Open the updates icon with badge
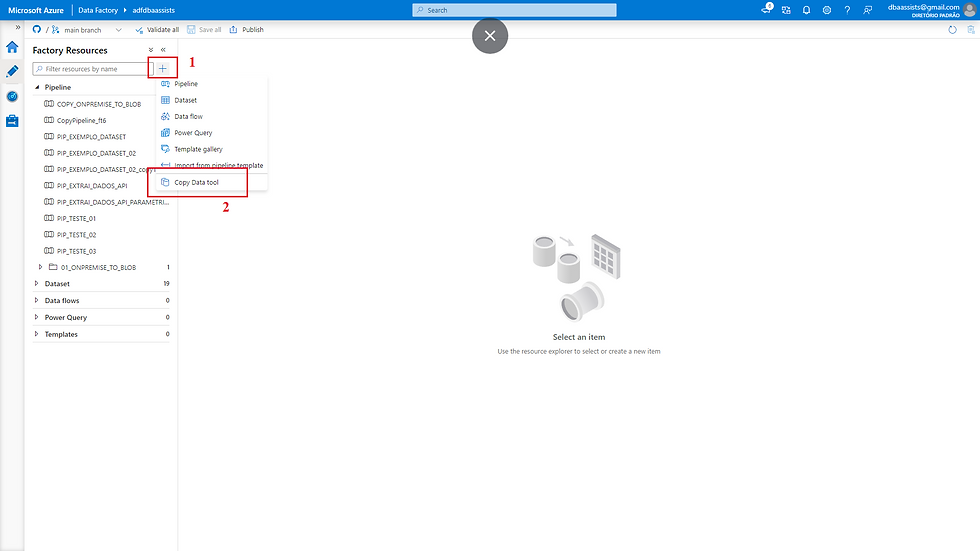 pos(766,9)
